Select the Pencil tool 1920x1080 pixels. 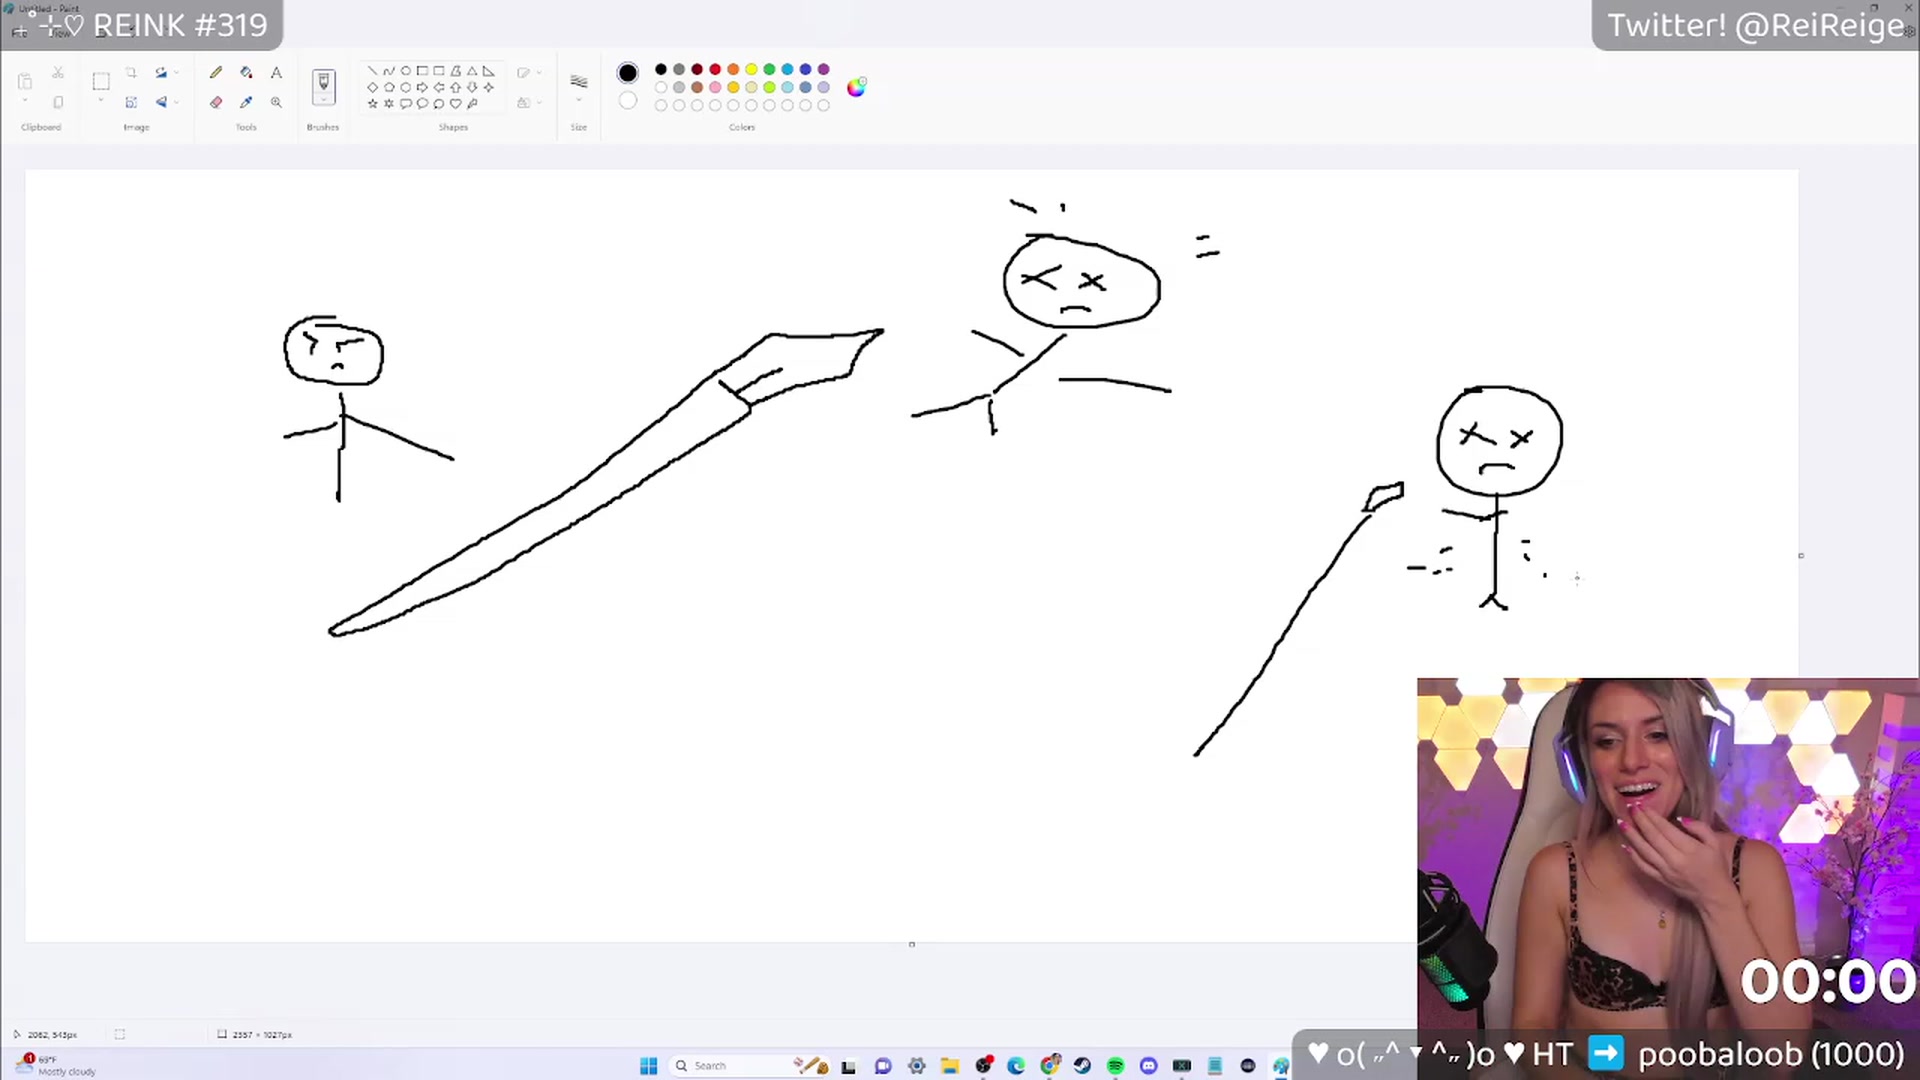[216, 73]
